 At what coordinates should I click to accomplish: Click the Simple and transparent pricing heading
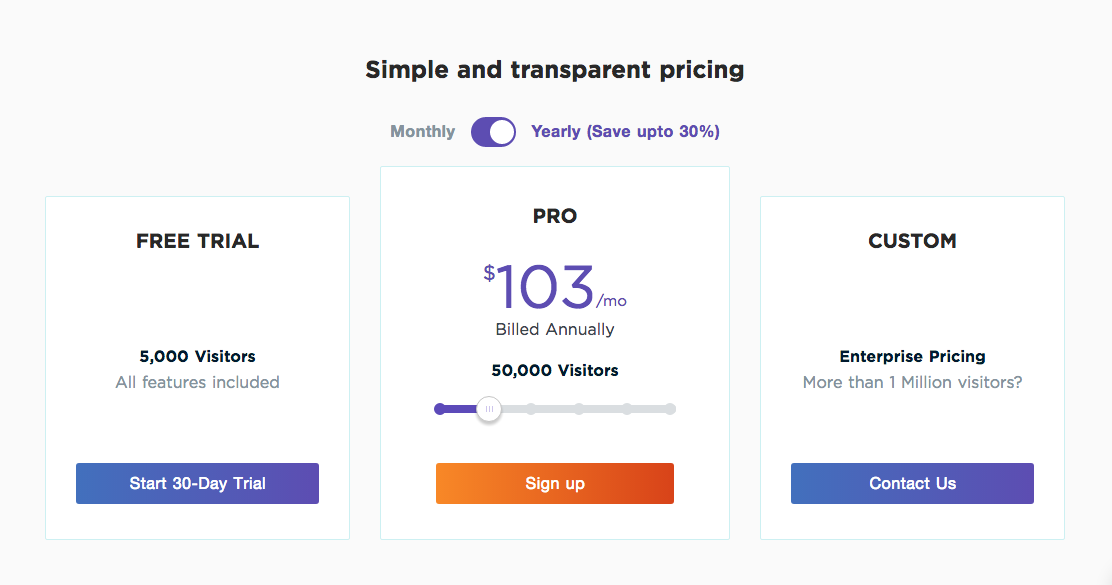pyautogui.click(x=555, y=70)
